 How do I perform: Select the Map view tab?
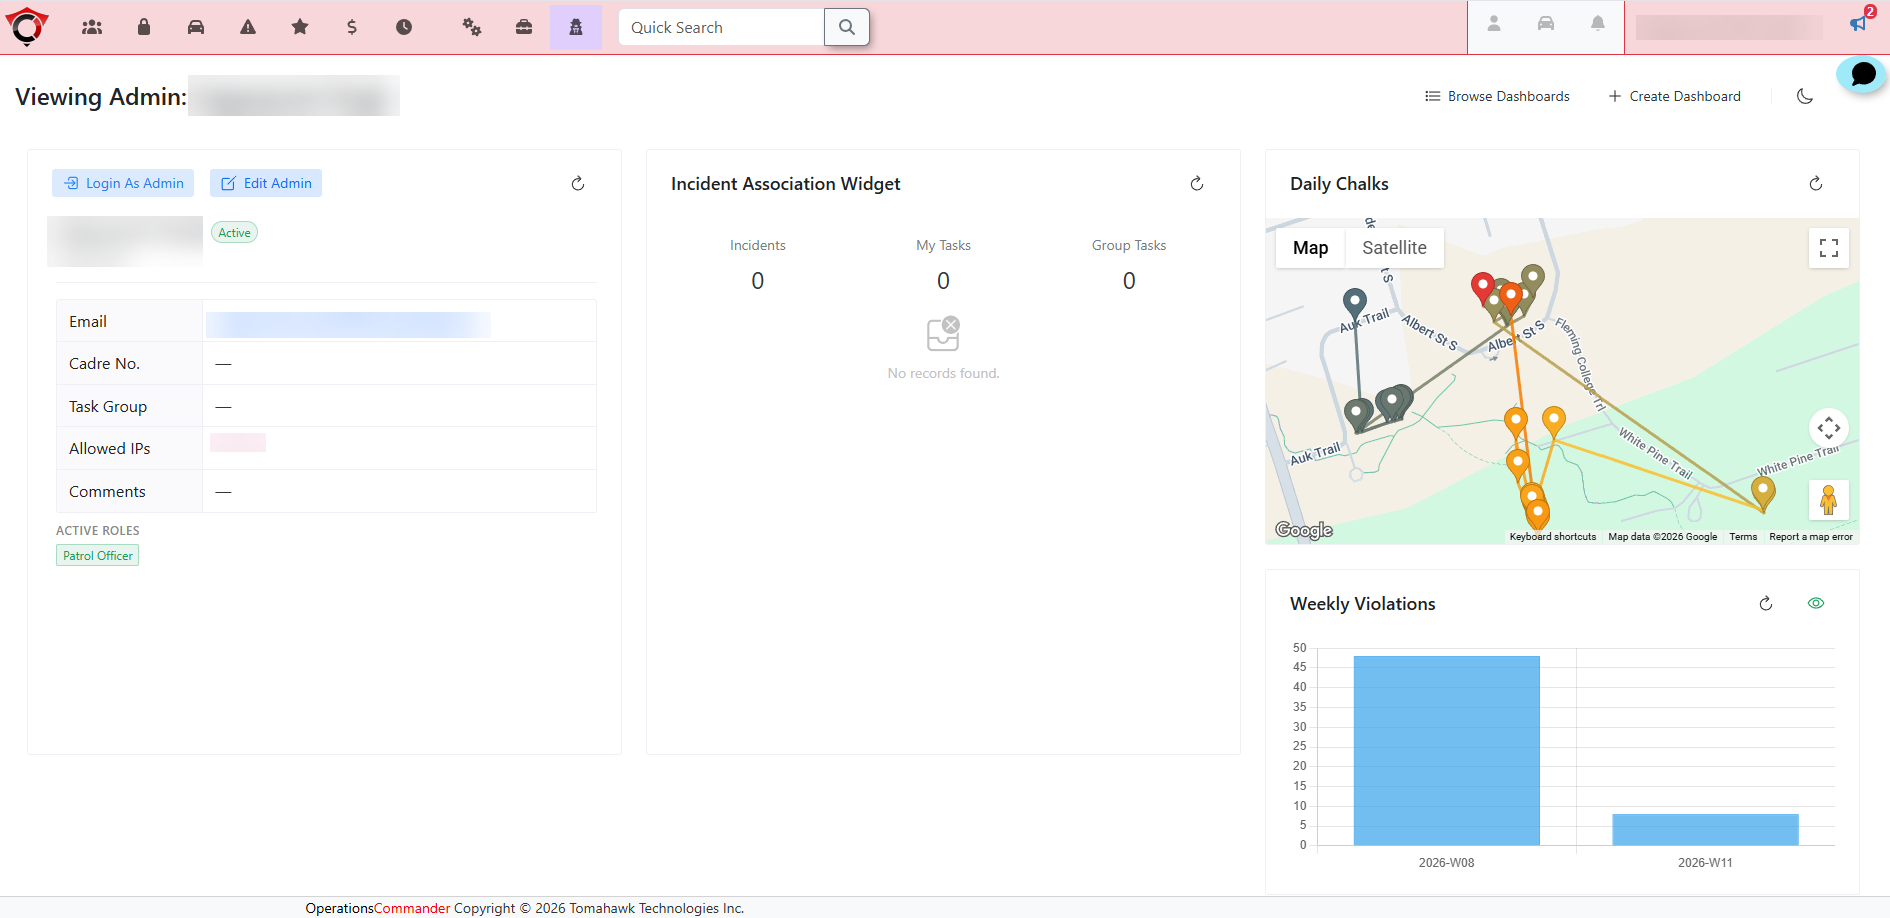1310,247
